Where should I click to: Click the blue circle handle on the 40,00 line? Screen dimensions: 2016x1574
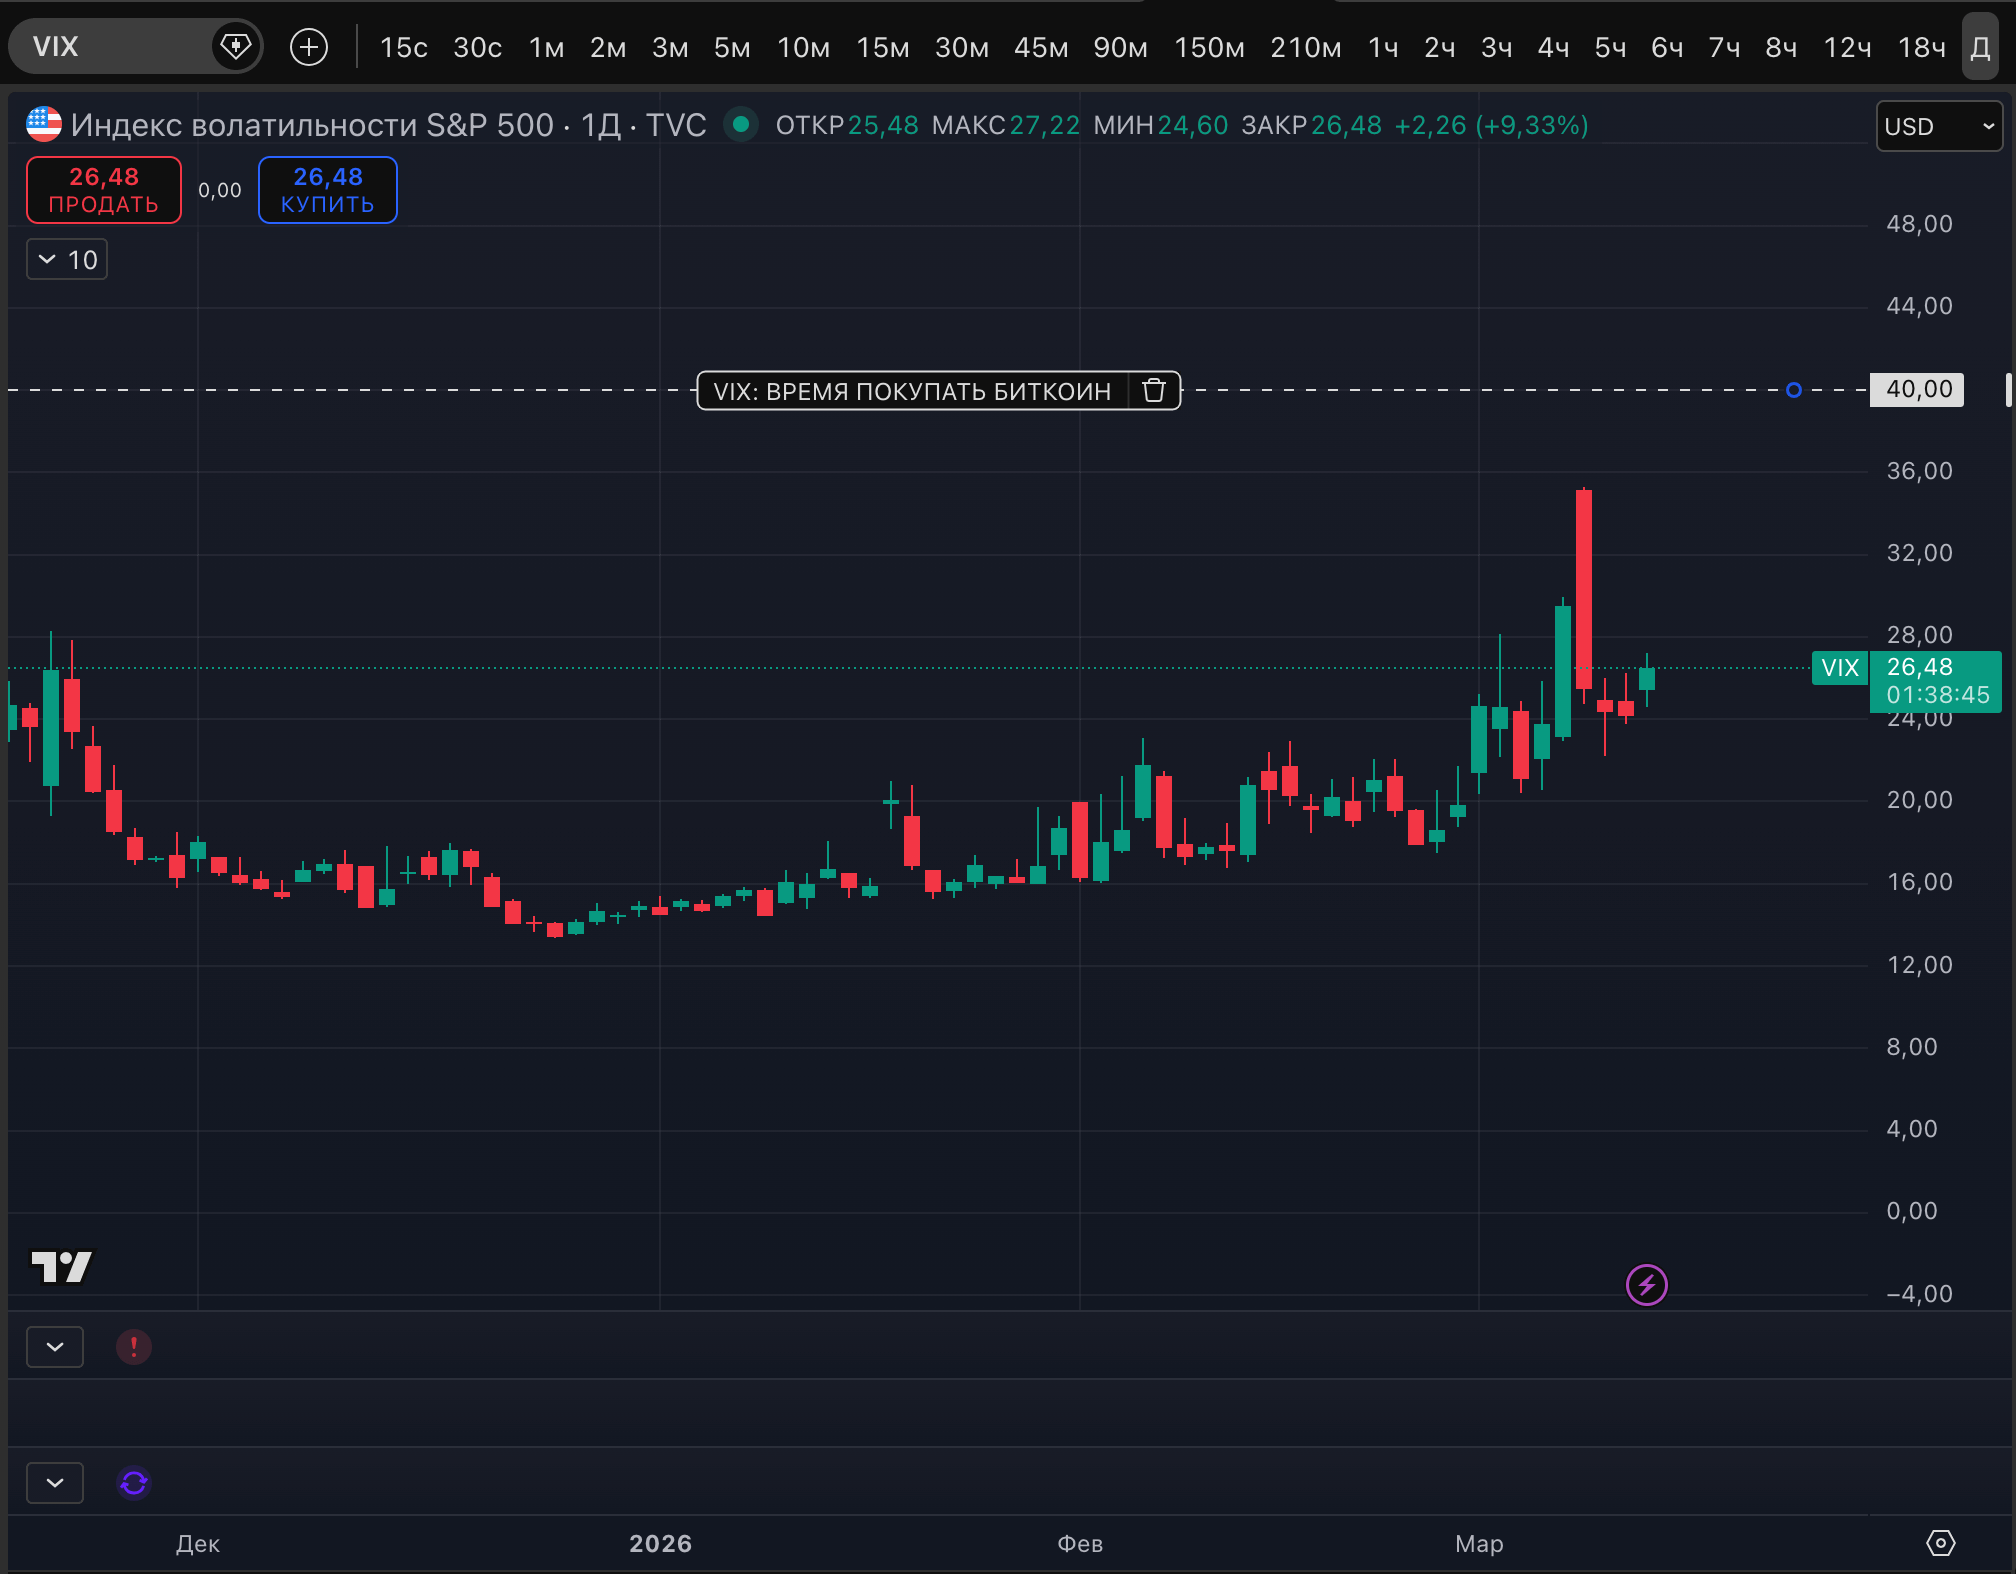click(x=1793, y=390)
